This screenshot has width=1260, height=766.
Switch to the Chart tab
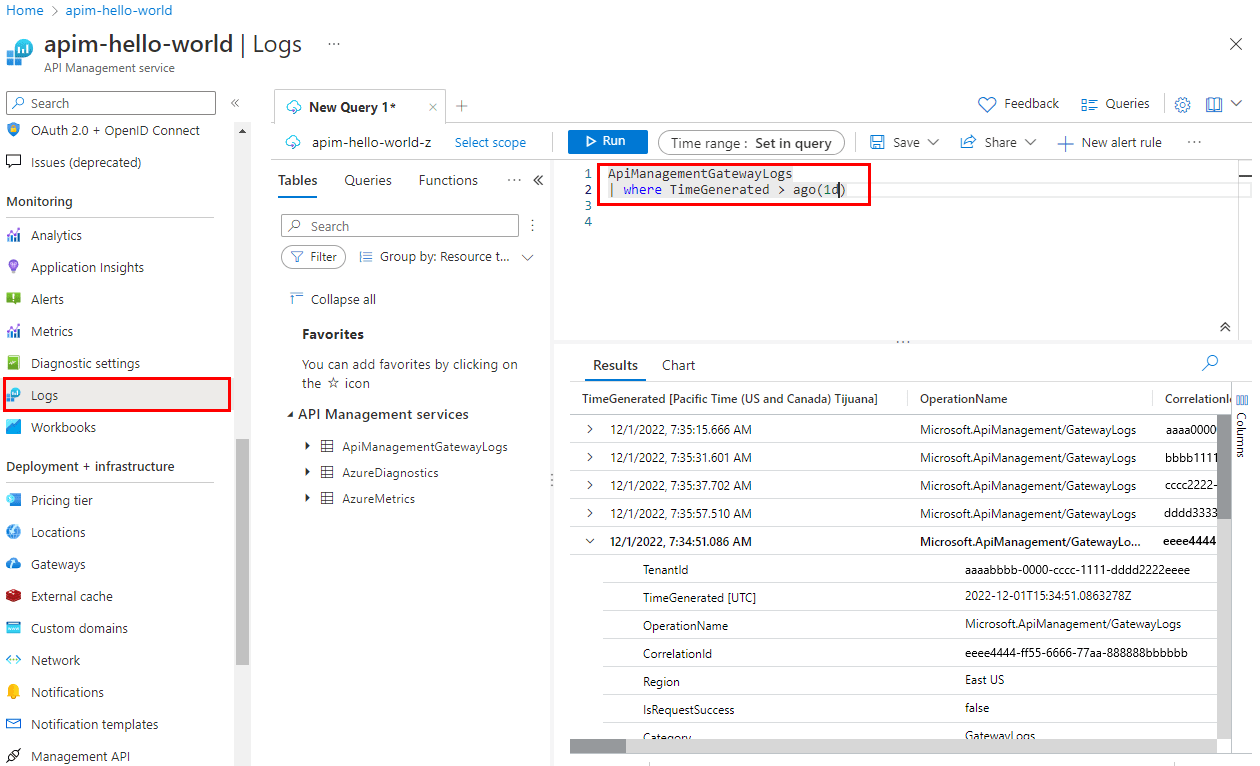click(678, 364)
